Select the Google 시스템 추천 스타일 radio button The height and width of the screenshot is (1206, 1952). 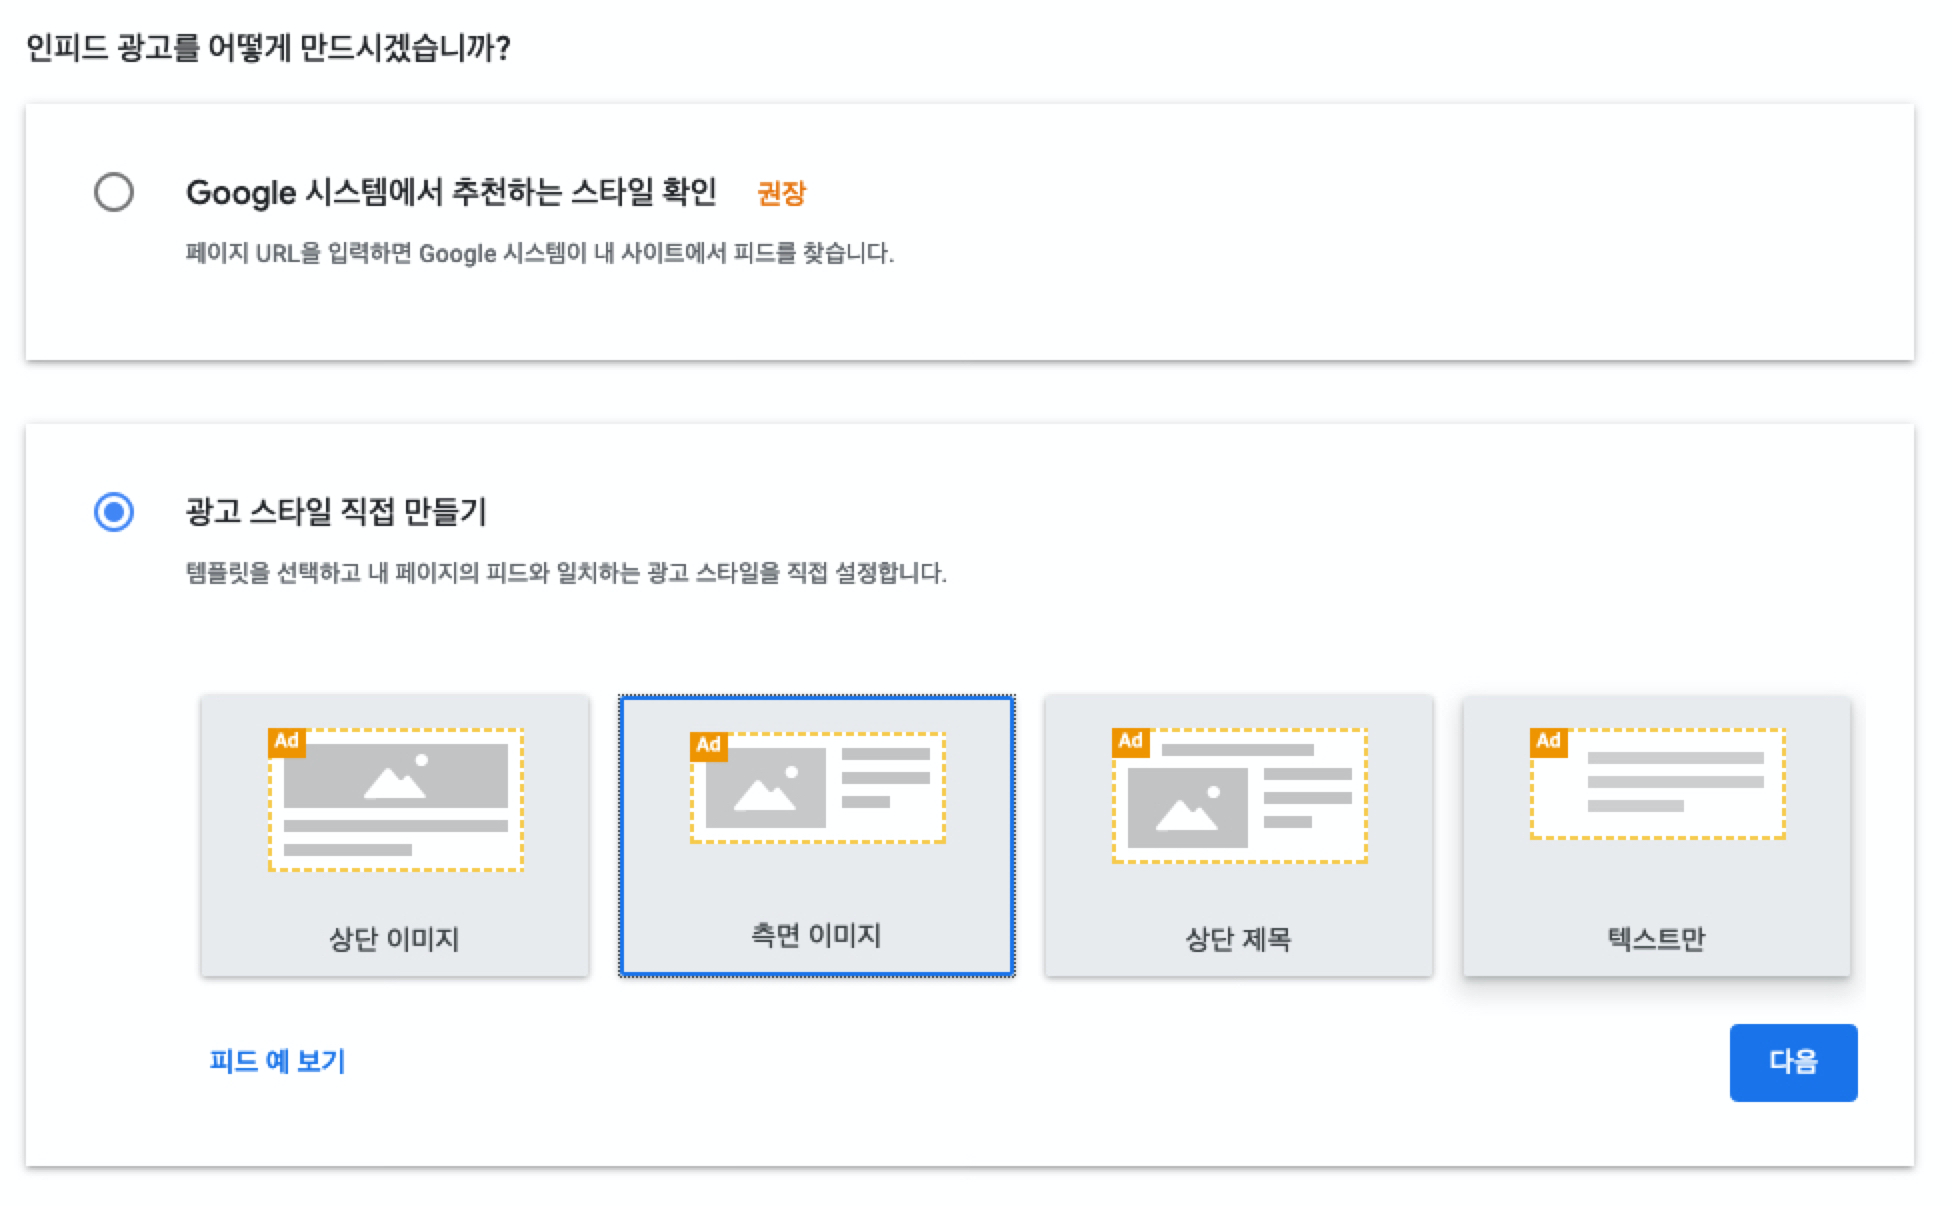pos(114,192)
